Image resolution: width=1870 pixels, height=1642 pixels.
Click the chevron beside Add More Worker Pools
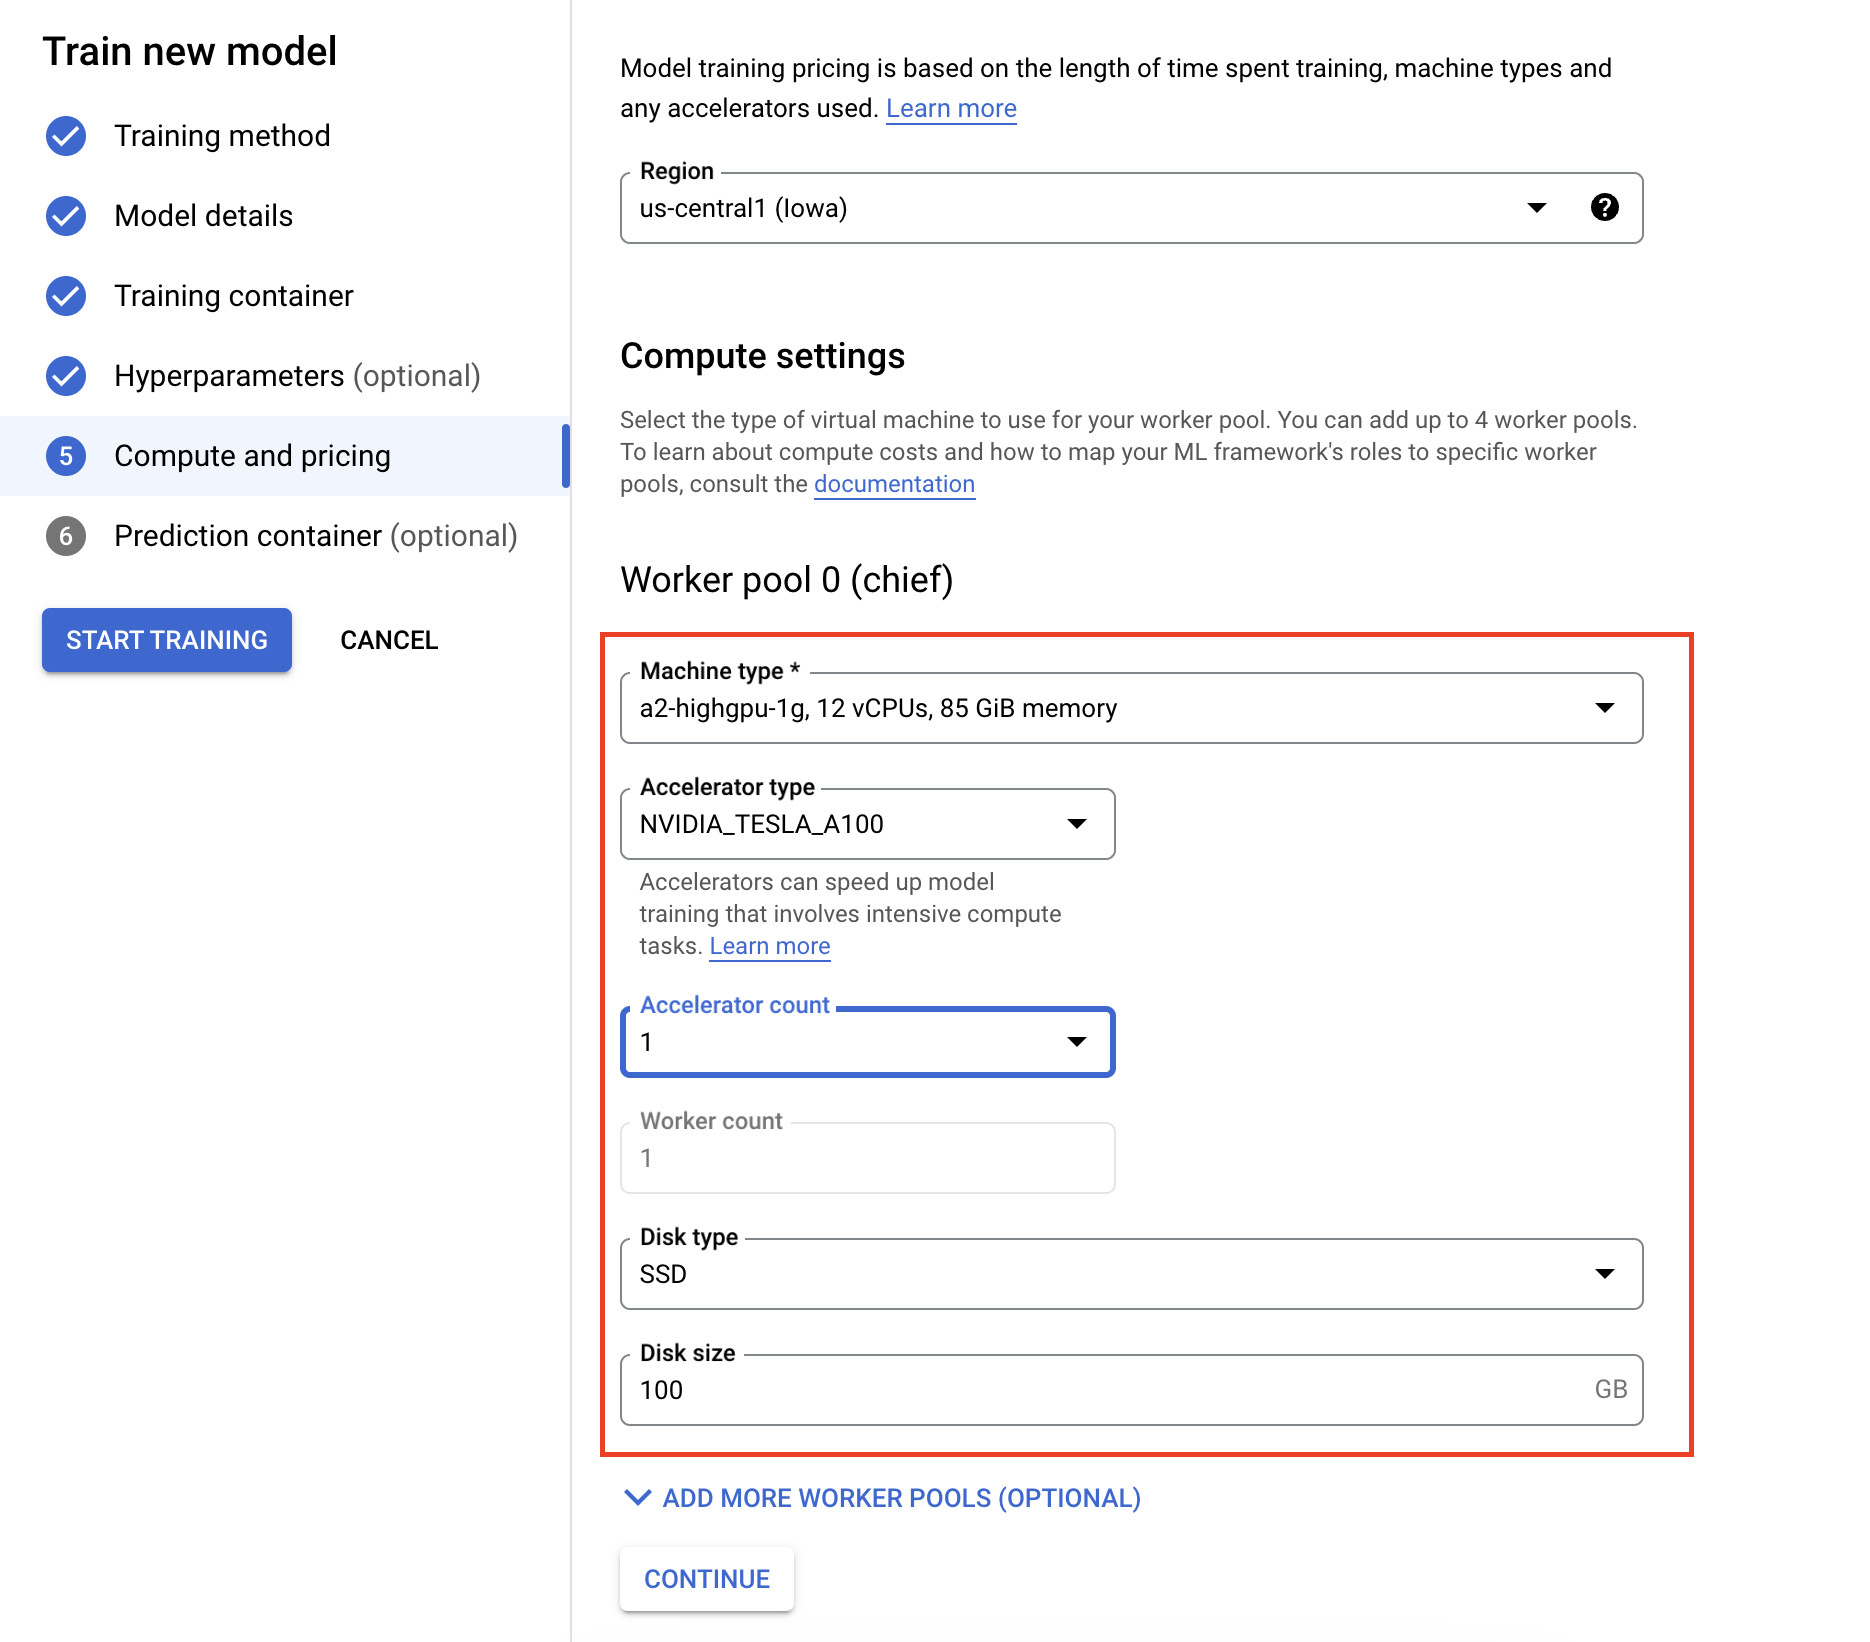(x=637, y=1497)
